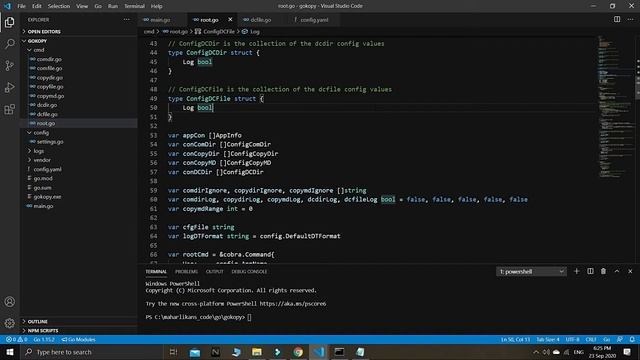This screenshot has width=640, height=360.
Task: Open the Terminal menu
Action: [x=134, y=6]
